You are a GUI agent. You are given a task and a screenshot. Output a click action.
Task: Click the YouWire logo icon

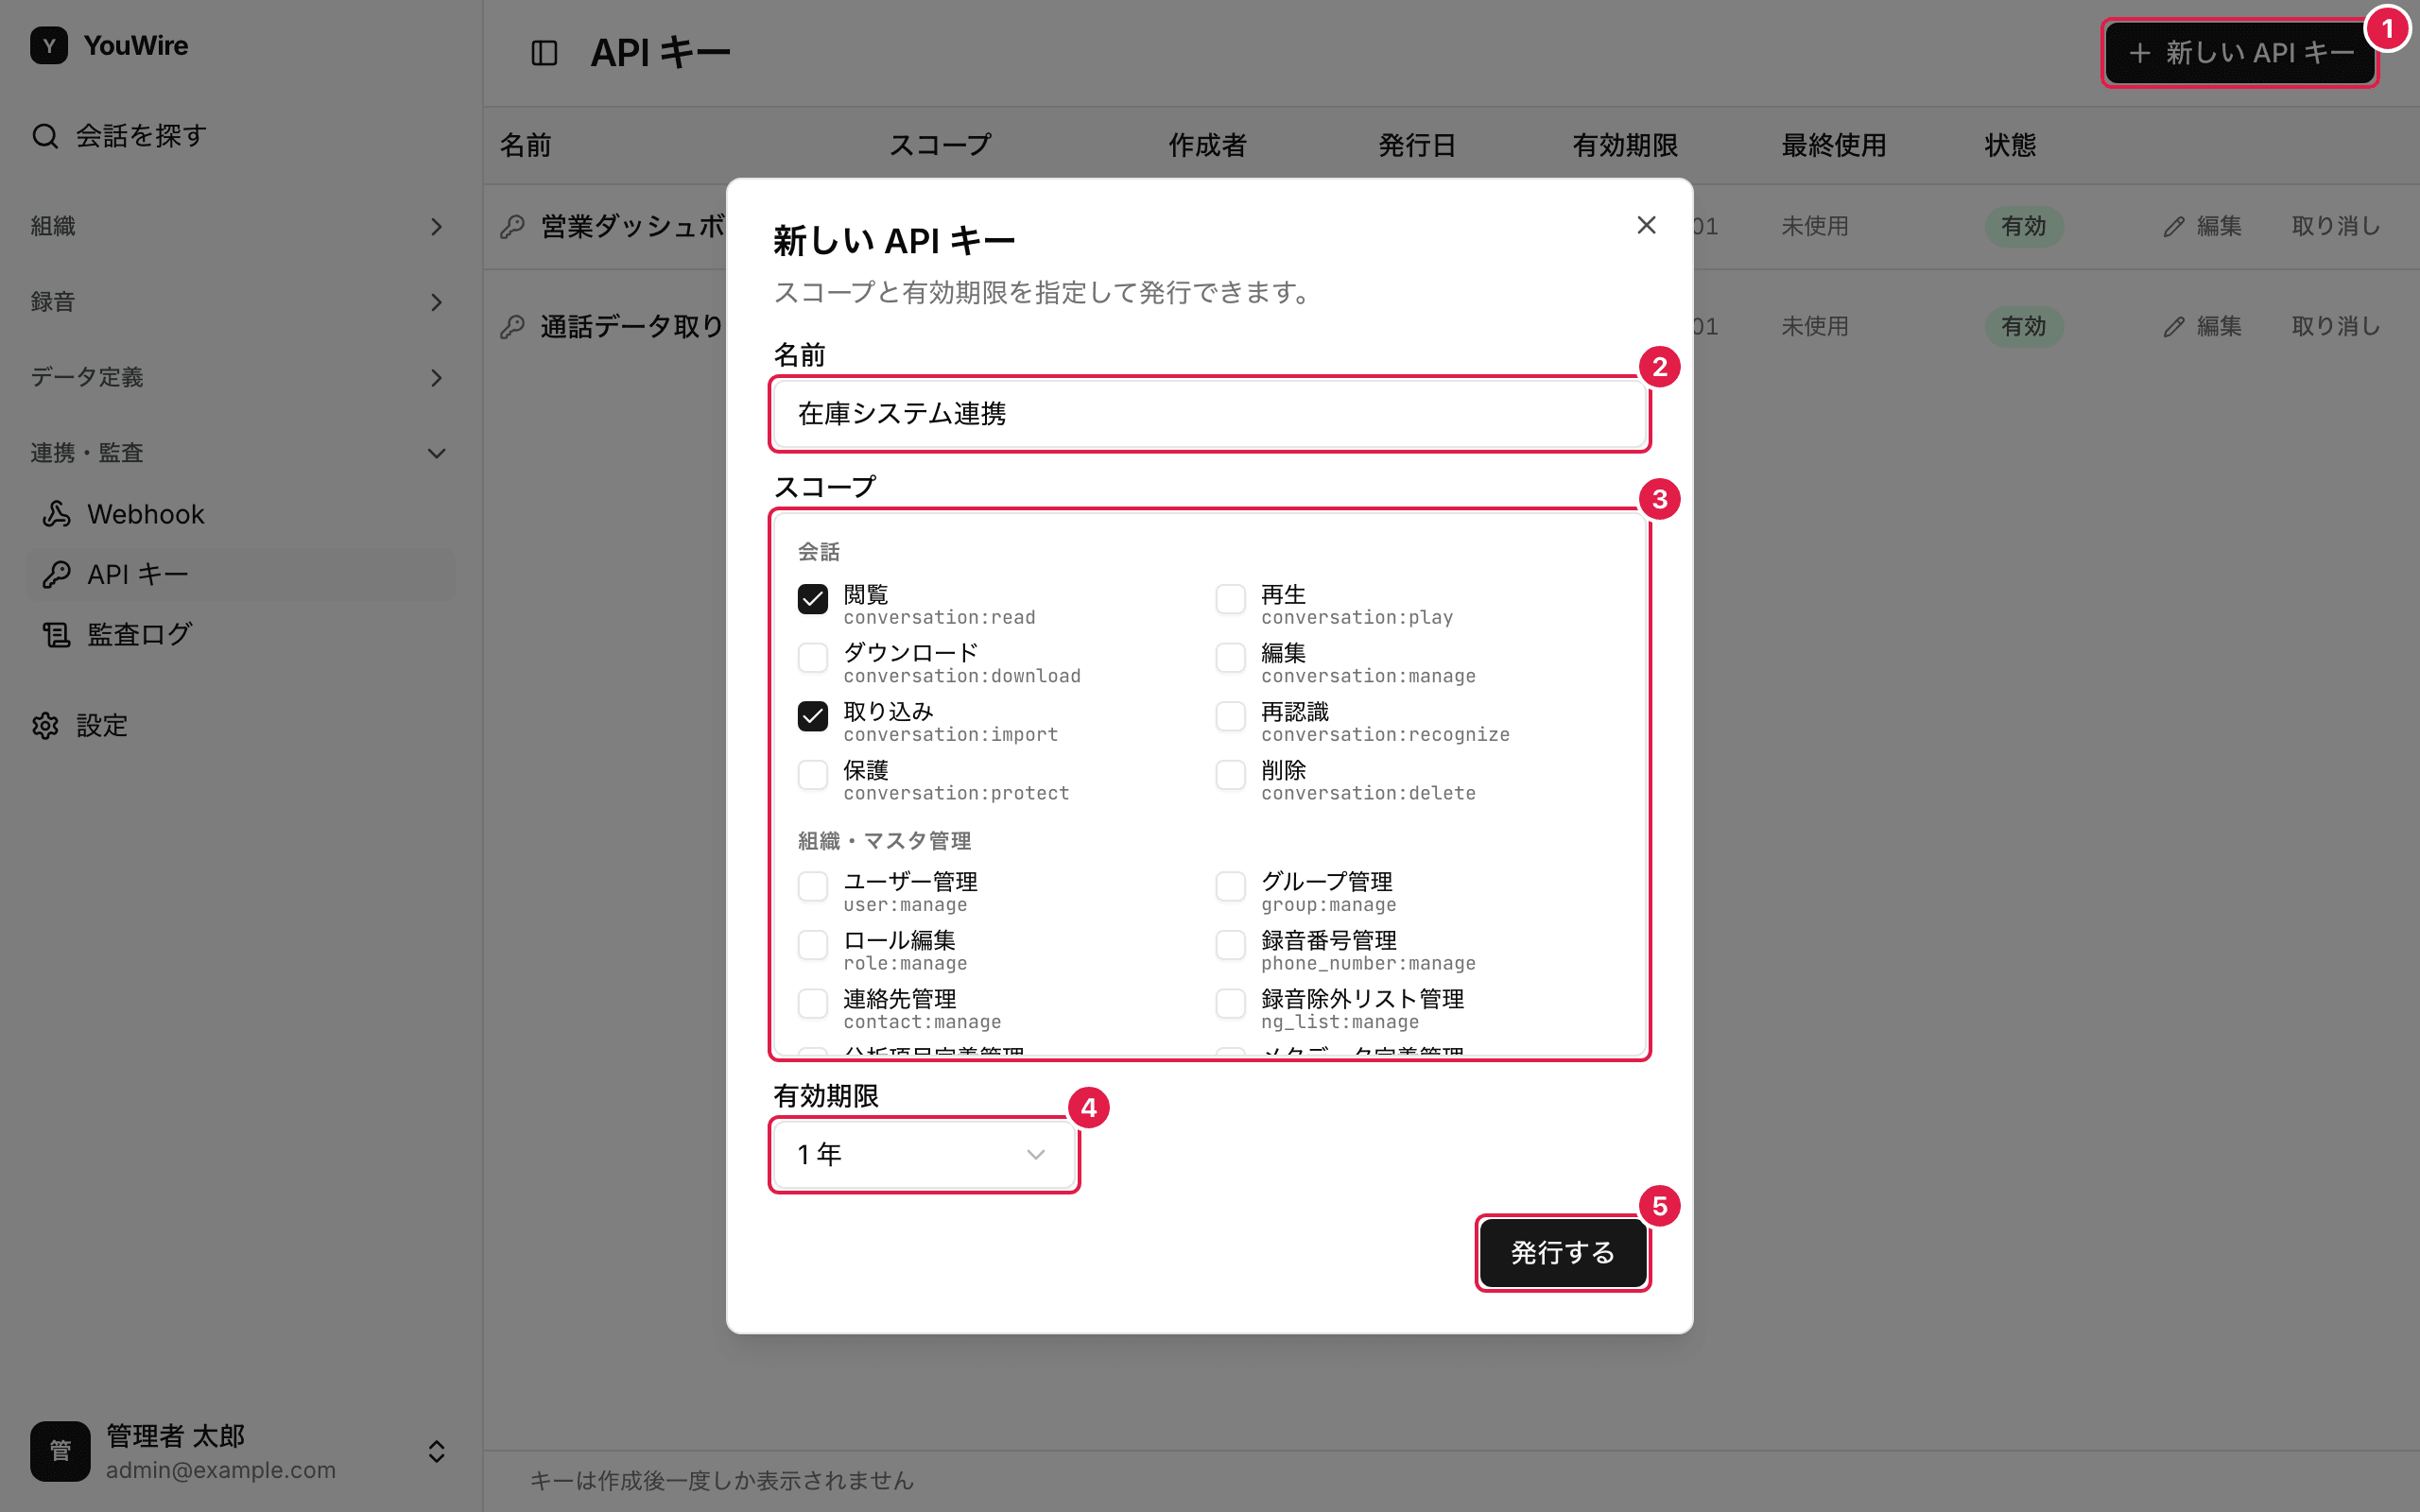(x=49, y=46)
